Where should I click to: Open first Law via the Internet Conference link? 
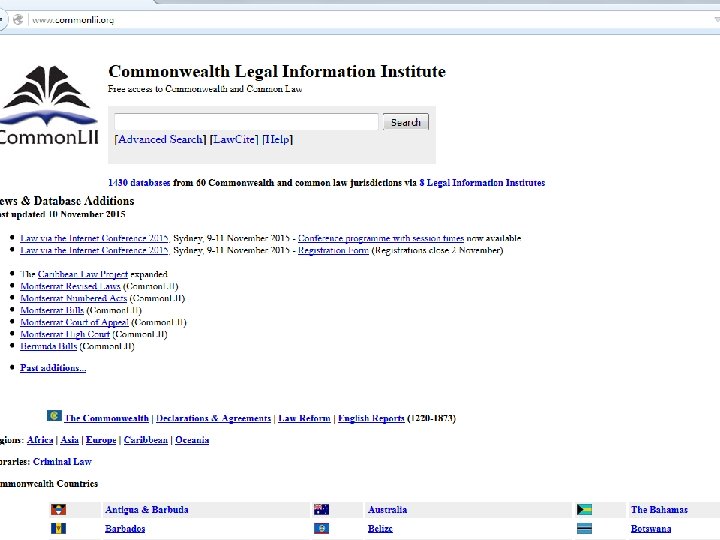tap(95, 238)
